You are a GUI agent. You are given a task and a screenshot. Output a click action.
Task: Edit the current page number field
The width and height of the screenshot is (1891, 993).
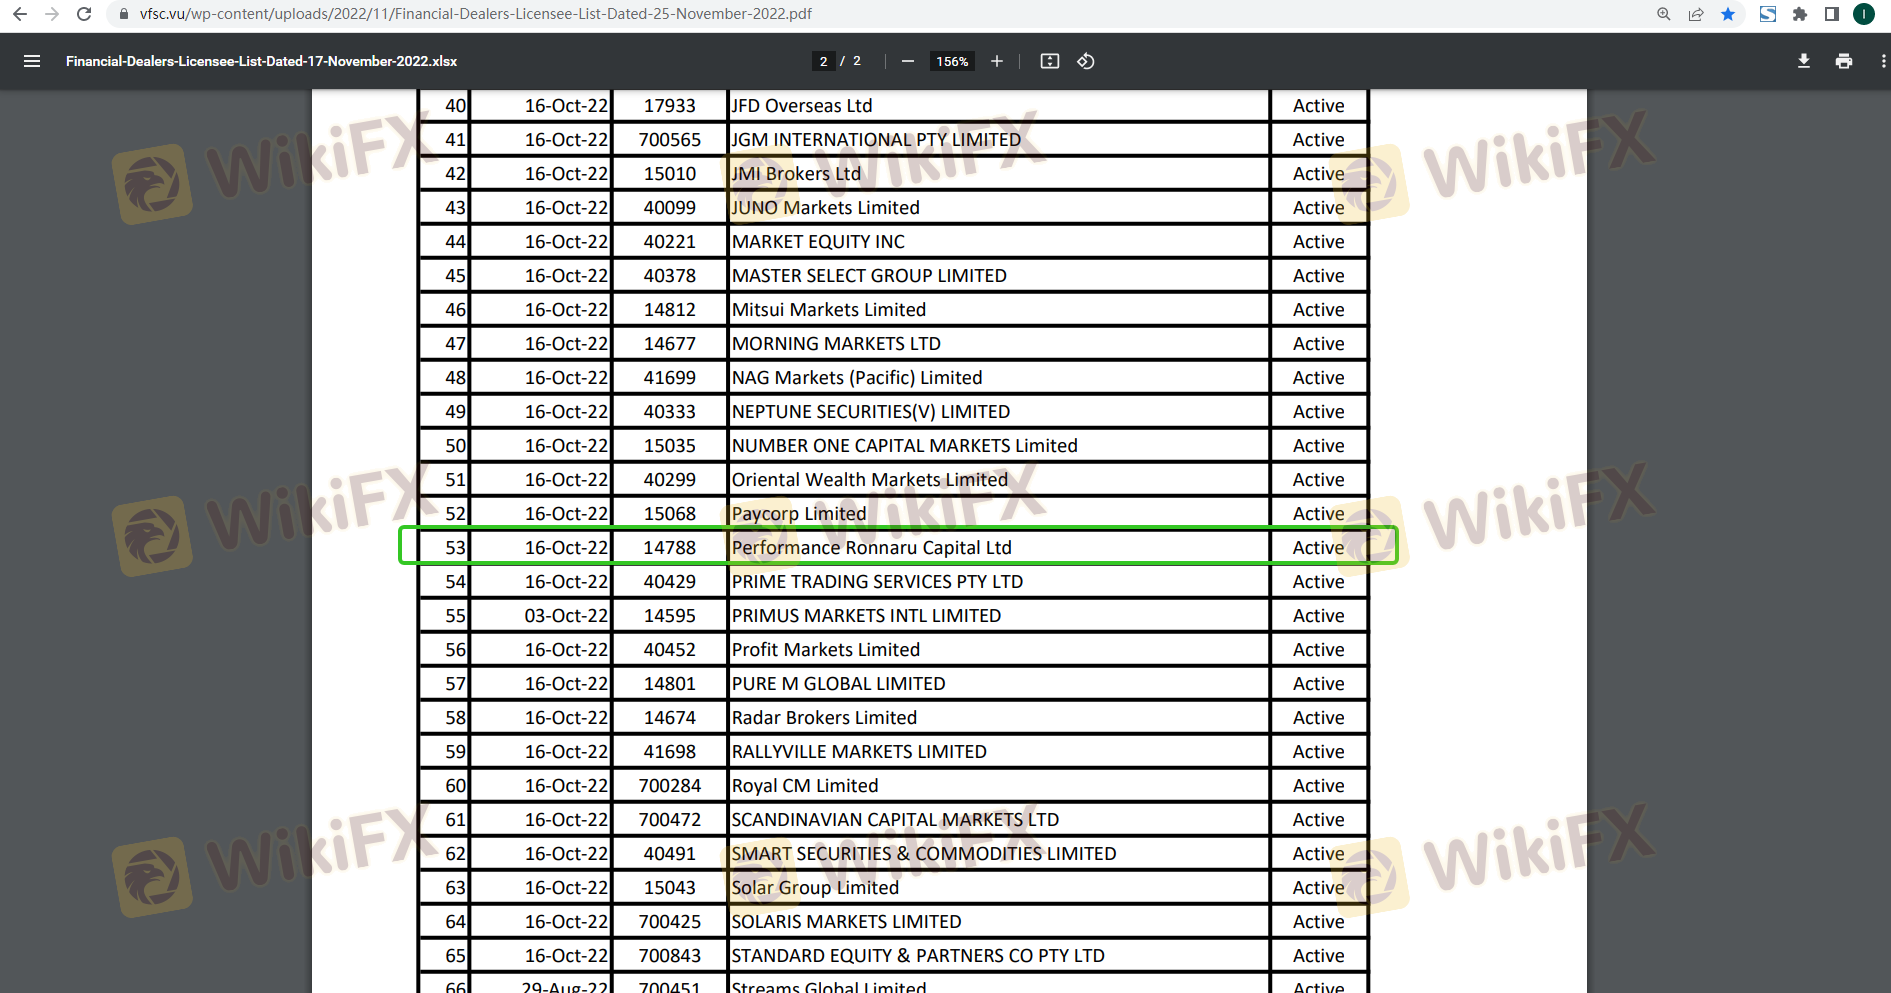823,61
